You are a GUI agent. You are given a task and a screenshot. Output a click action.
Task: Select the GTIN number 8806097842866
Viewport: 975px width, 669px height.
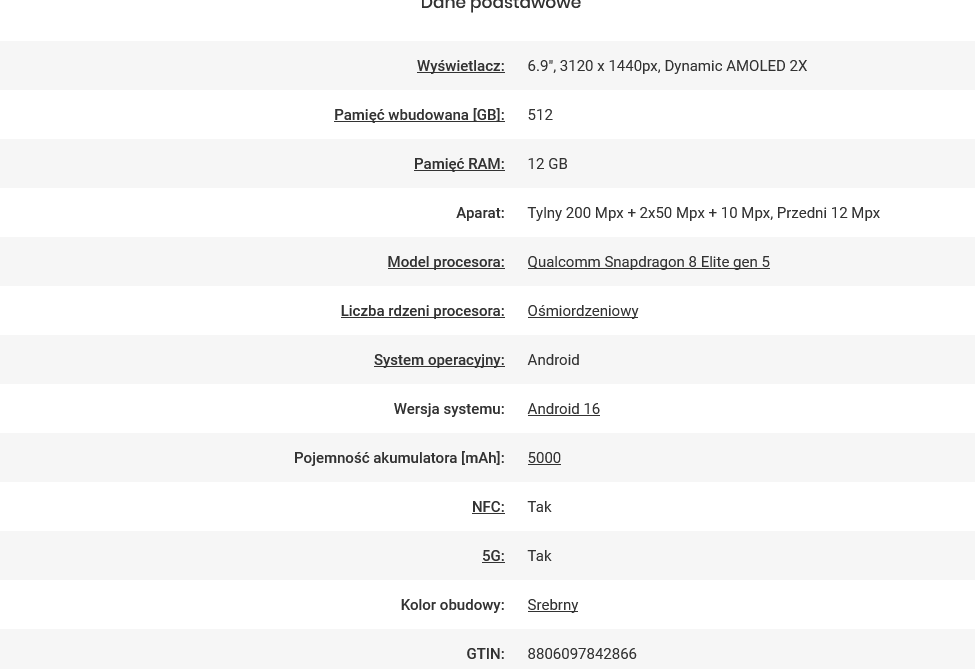(x=582, y=654)
